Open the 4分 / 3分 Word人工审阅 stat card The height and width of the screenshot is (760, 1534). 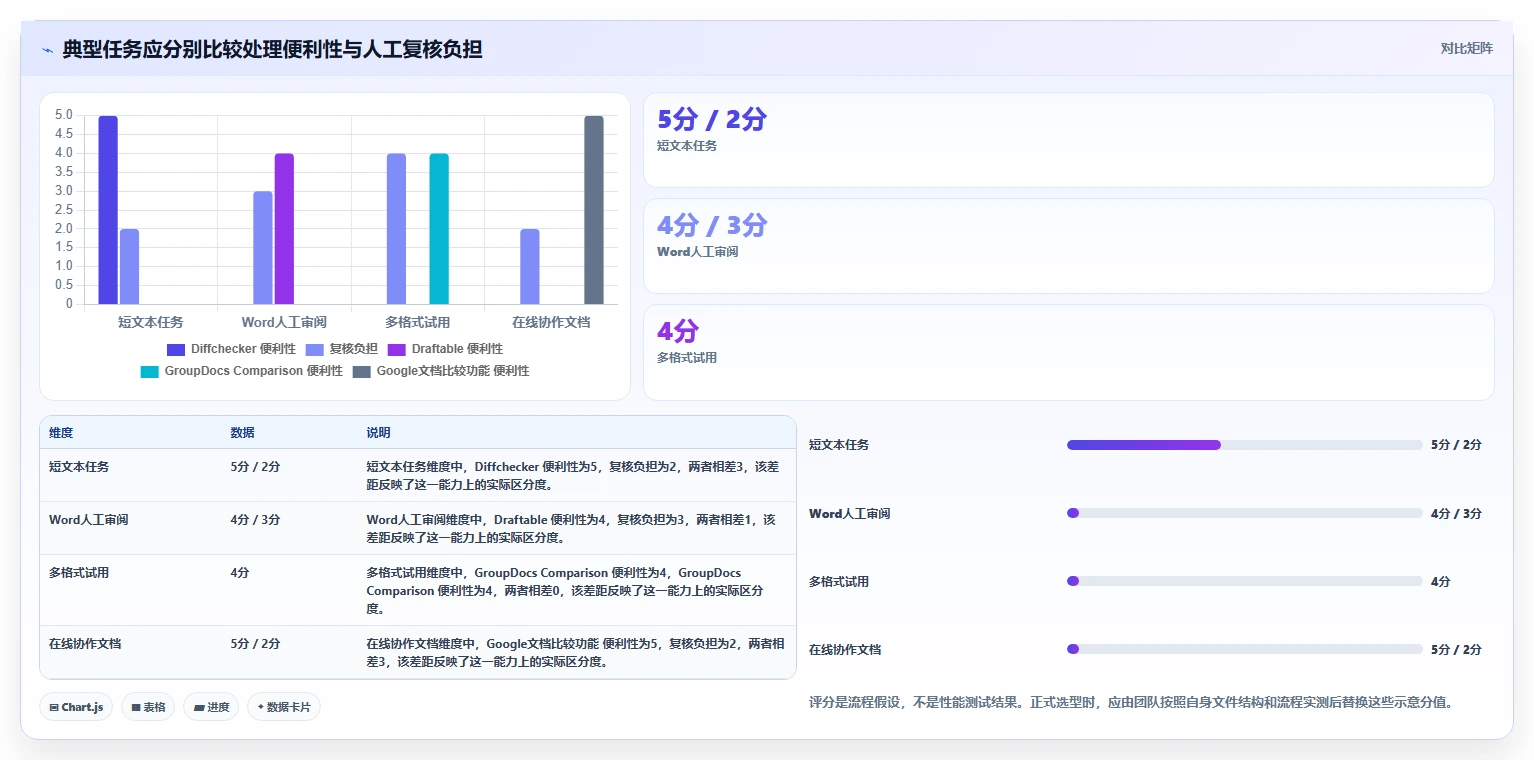[x=1068, y=246]
